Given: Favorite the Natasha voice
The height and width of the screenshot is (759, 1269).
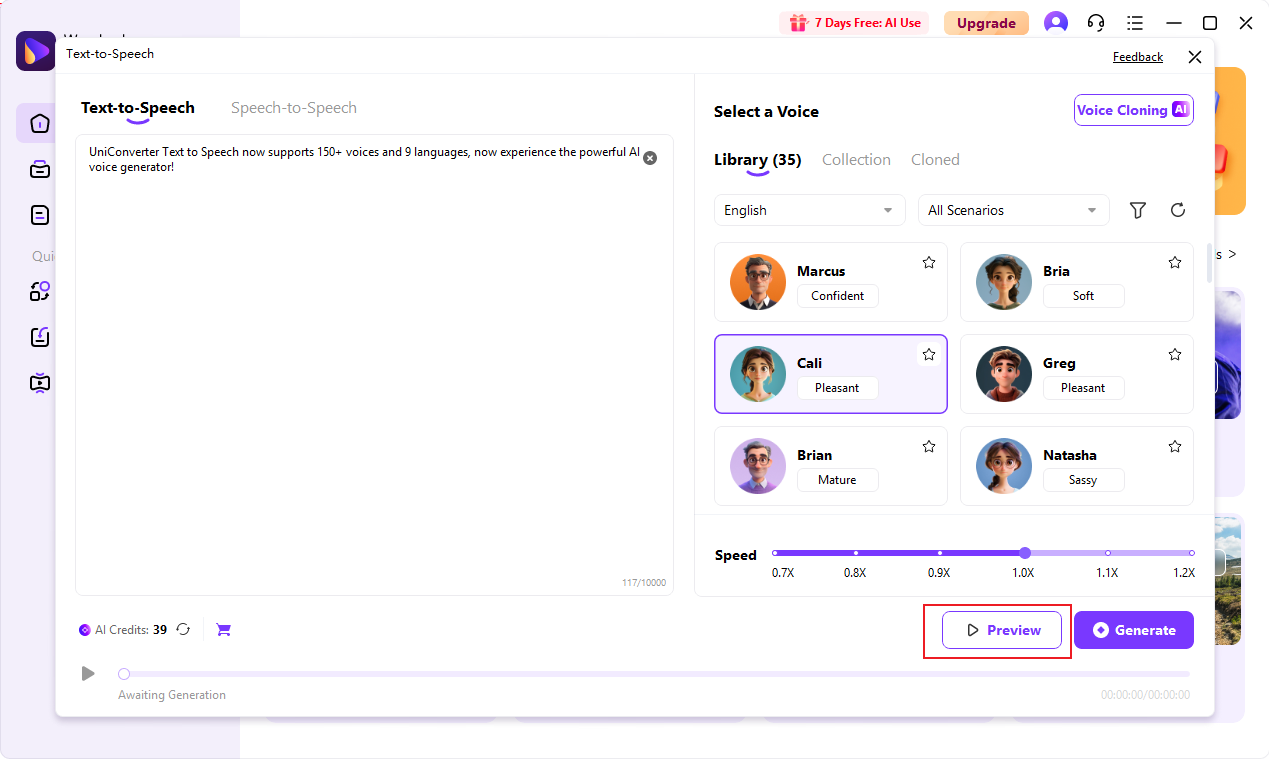Looking at the screenshot, I should click(x=1175, y=447).
